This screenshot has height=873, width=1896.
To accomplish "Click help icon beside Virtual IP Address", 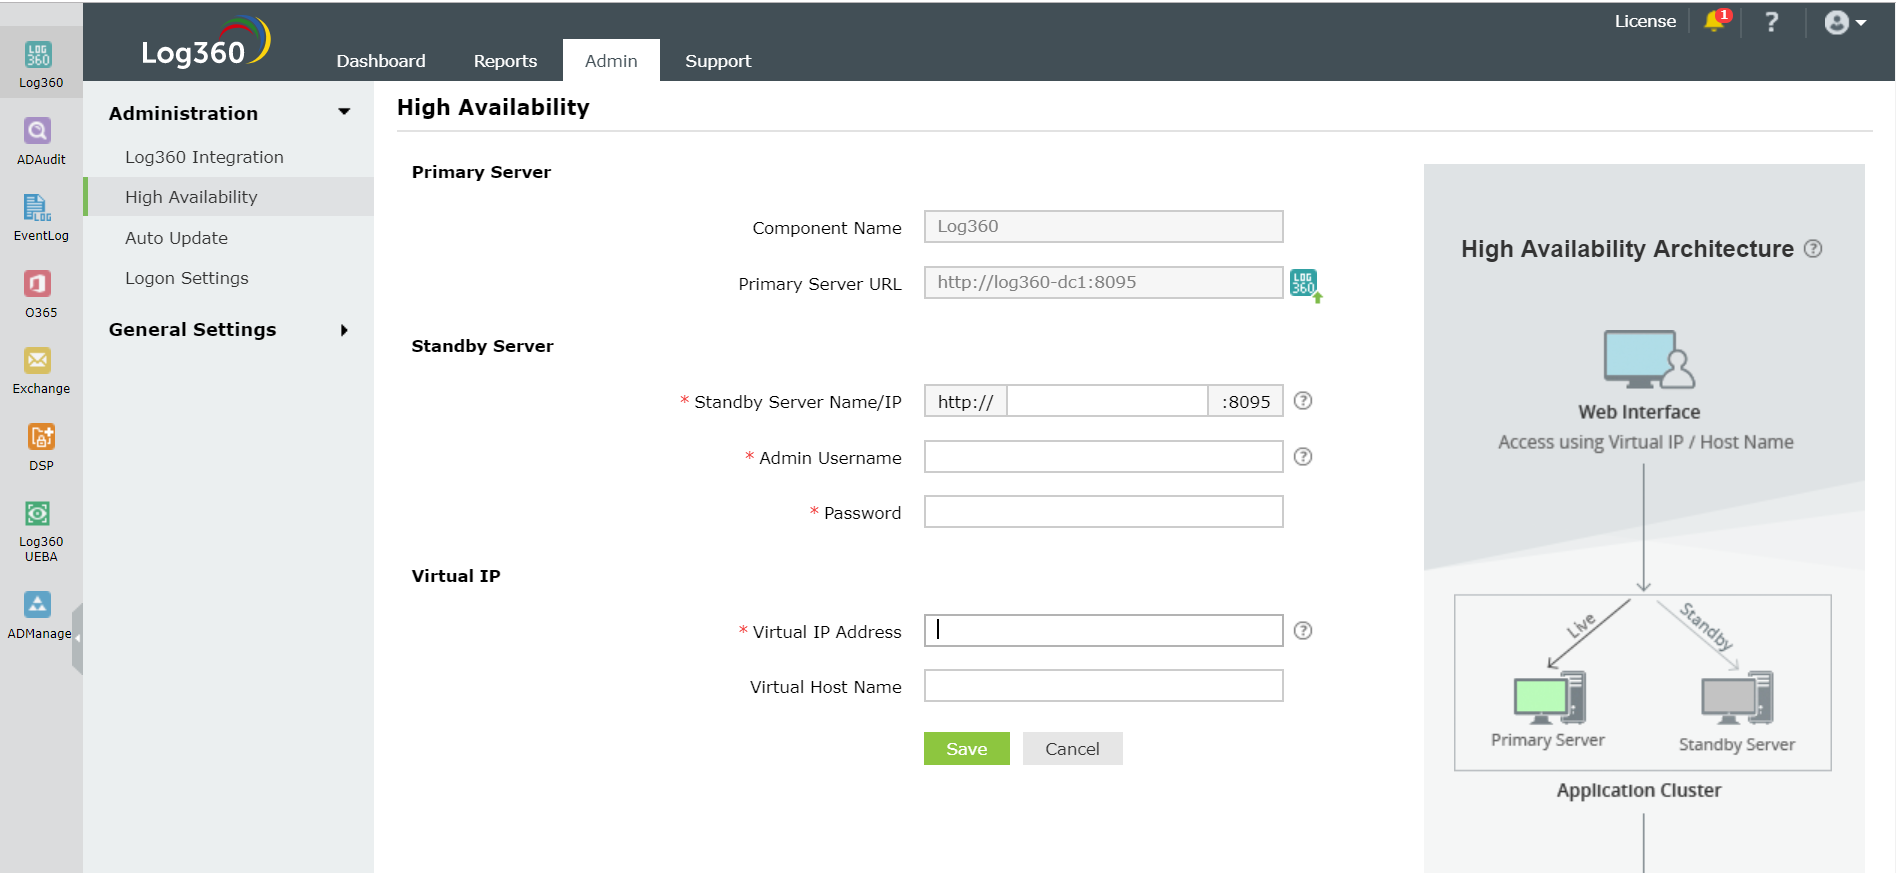I will [1302, 631].
